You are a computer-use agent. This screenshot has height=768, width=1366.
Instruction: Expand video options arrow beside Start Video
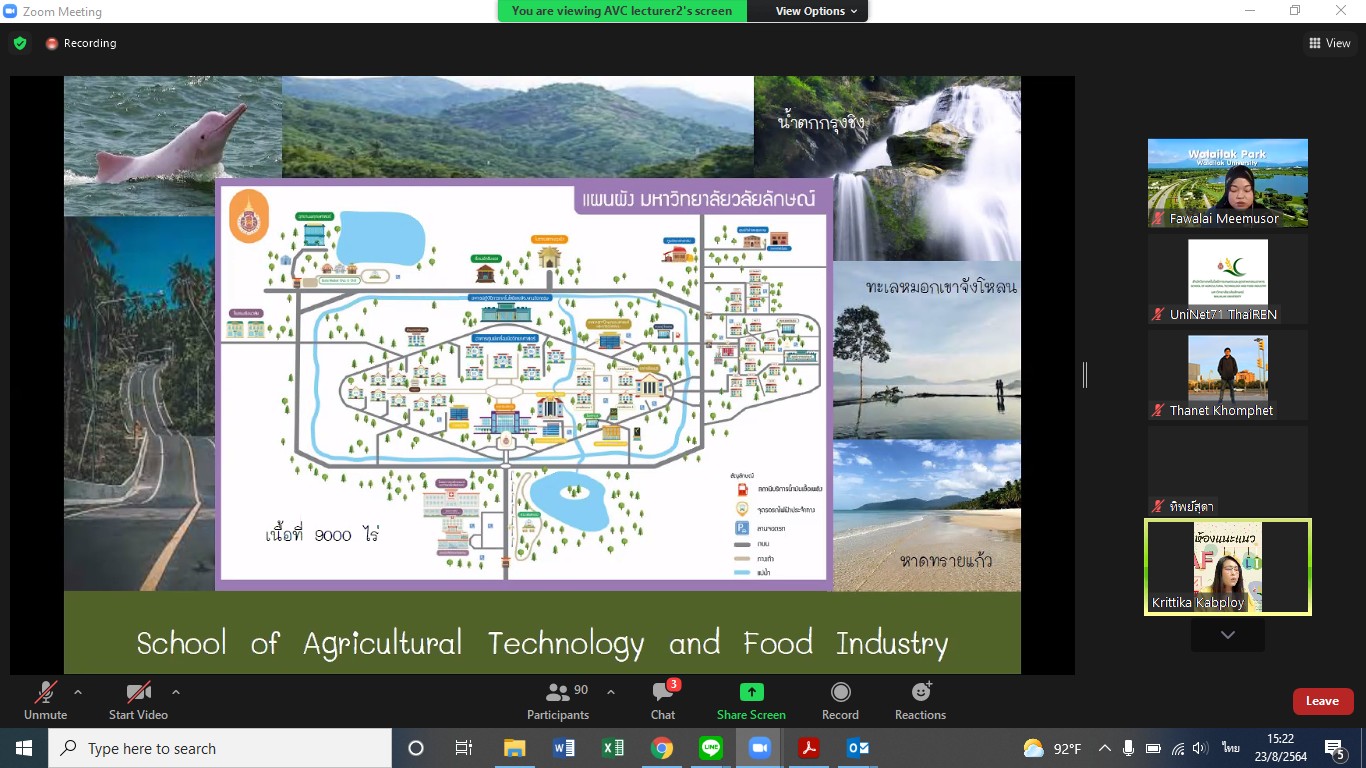coord(176,692)
